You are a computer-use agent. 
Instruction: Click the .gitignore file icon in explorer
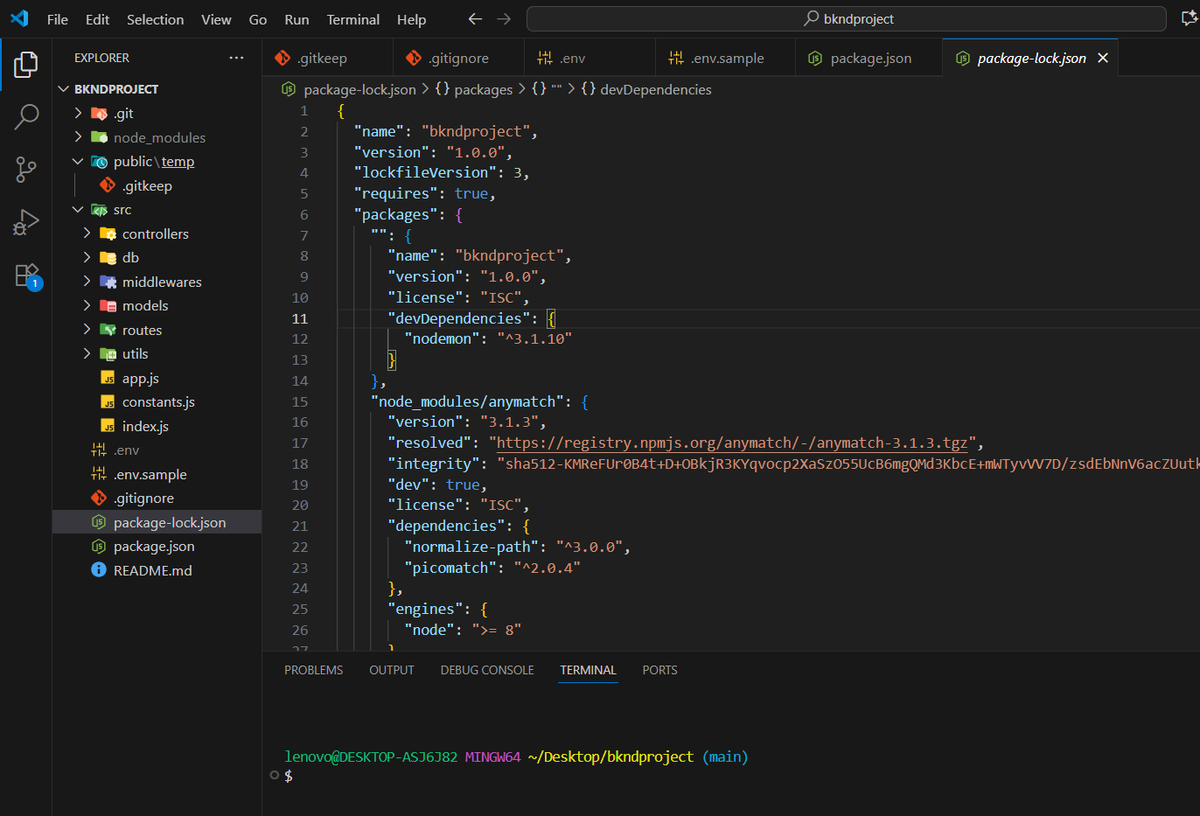(98, 498)
